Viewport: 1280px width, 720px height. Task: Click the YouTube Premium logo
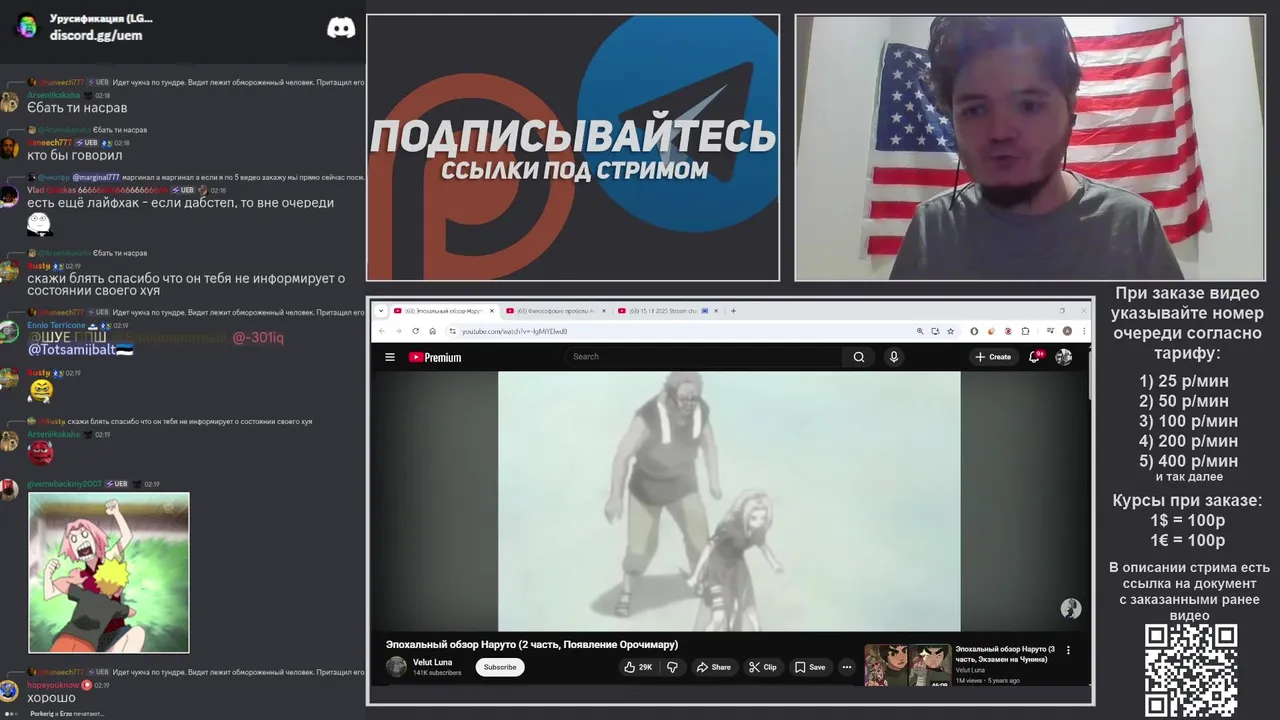[435, 357]
